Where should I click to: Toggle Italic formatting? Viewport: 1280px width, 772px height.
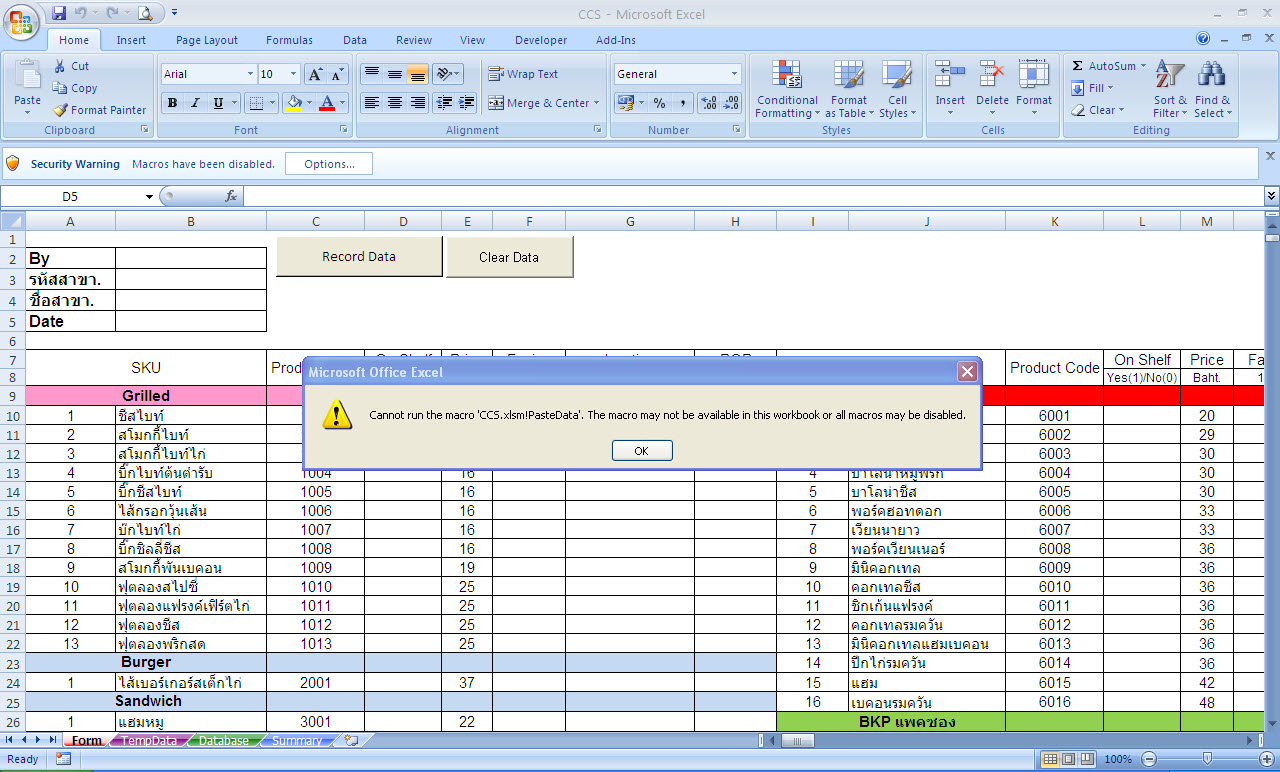[x=195, y=103]
